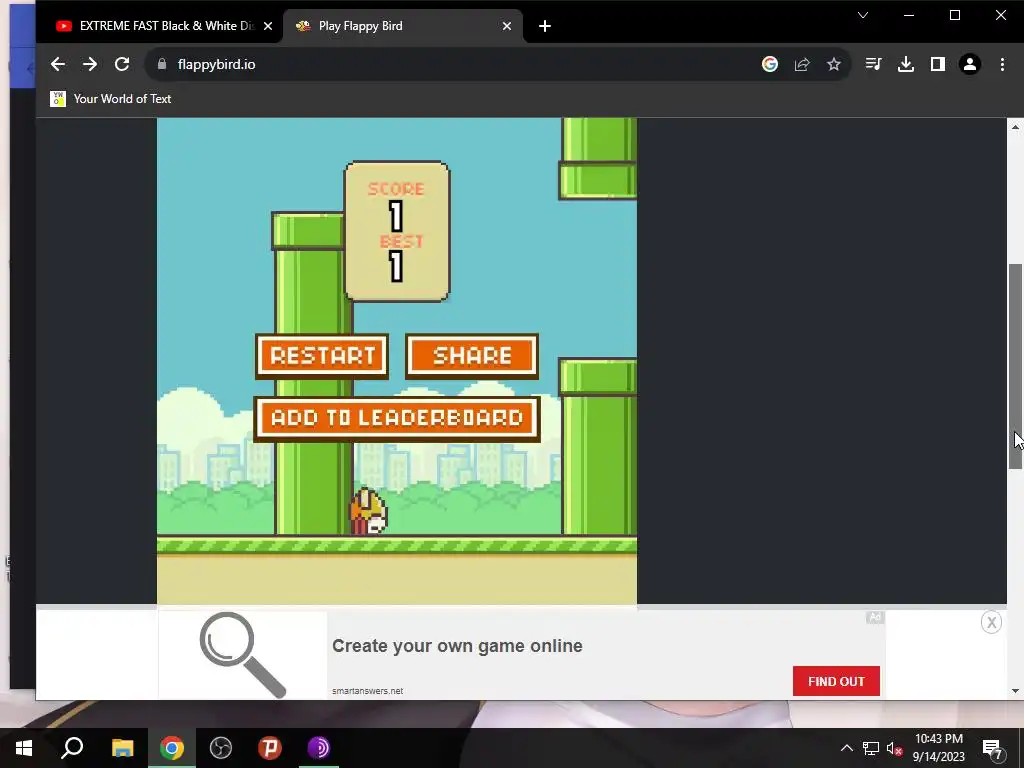
Task: Add score to leaderboard
Action: 397,419
